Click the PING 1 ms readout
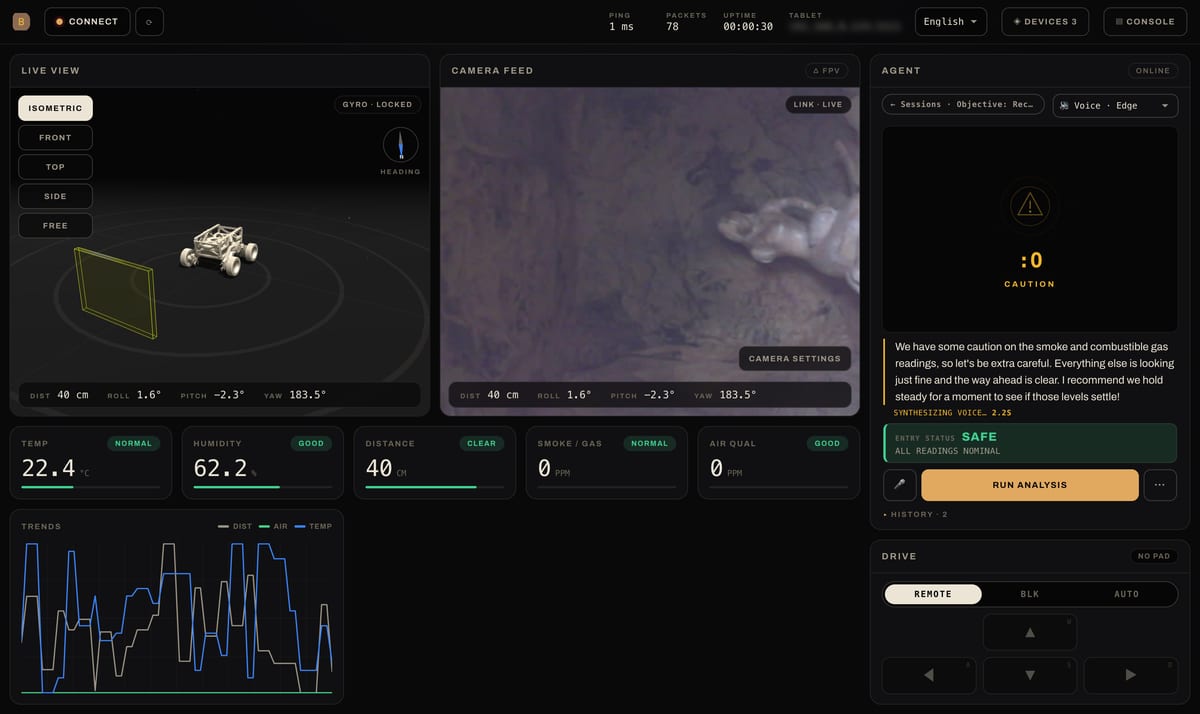 (621, 21)
